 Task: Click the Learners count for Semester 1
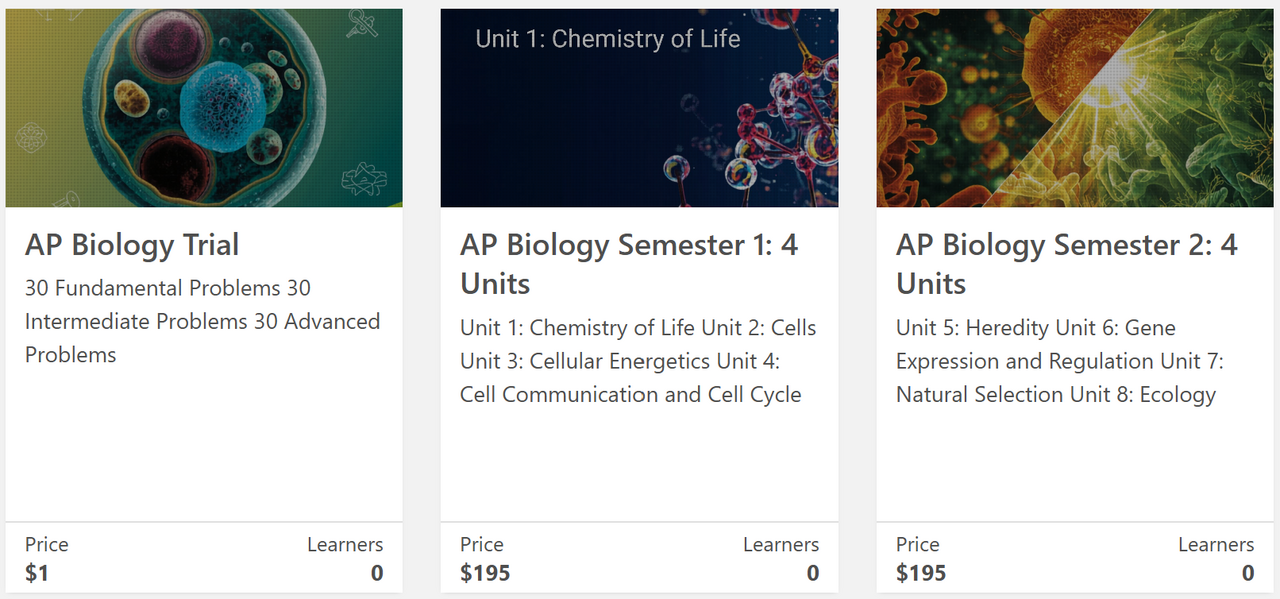[x=812, y=573]
